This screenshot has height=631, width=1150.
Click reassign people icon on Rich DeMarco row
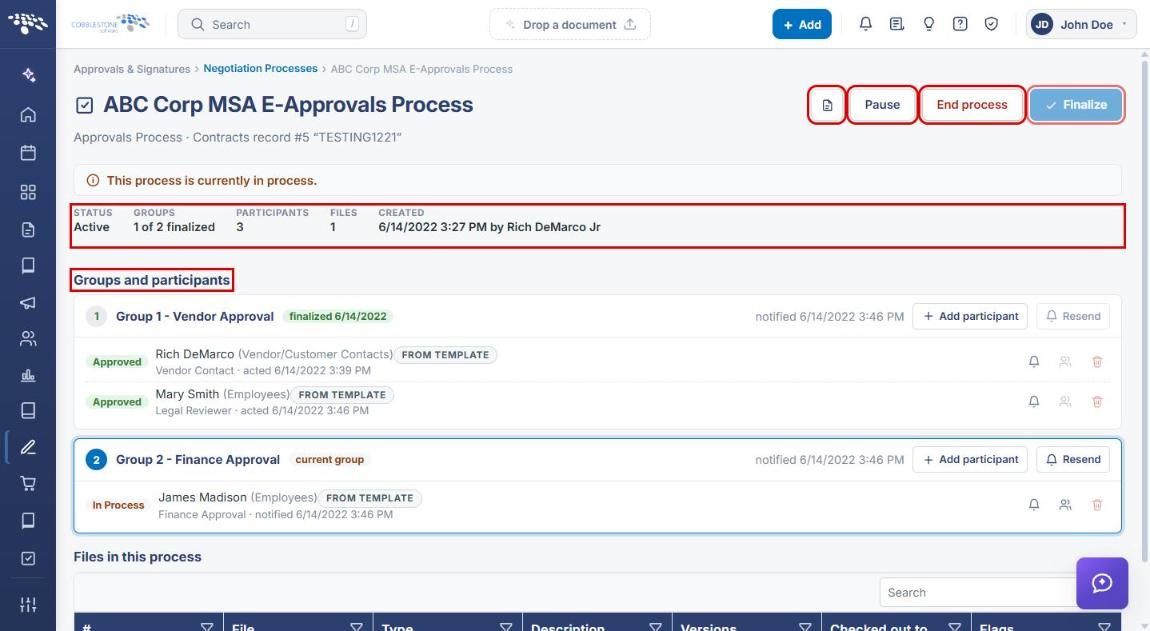(x=1065, y=362)
